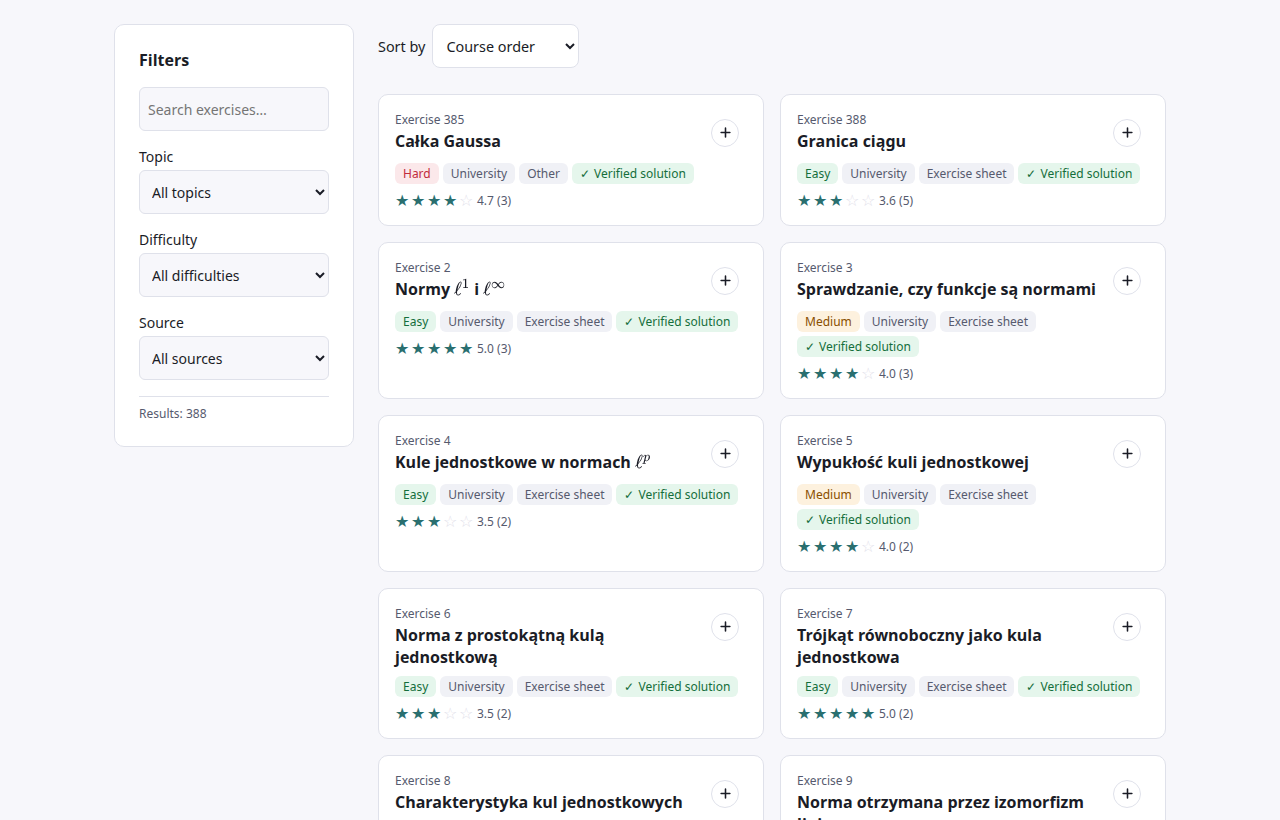Click University tag on Exercise 4 card
The image size is (1280, 820).
pos(476,494)
